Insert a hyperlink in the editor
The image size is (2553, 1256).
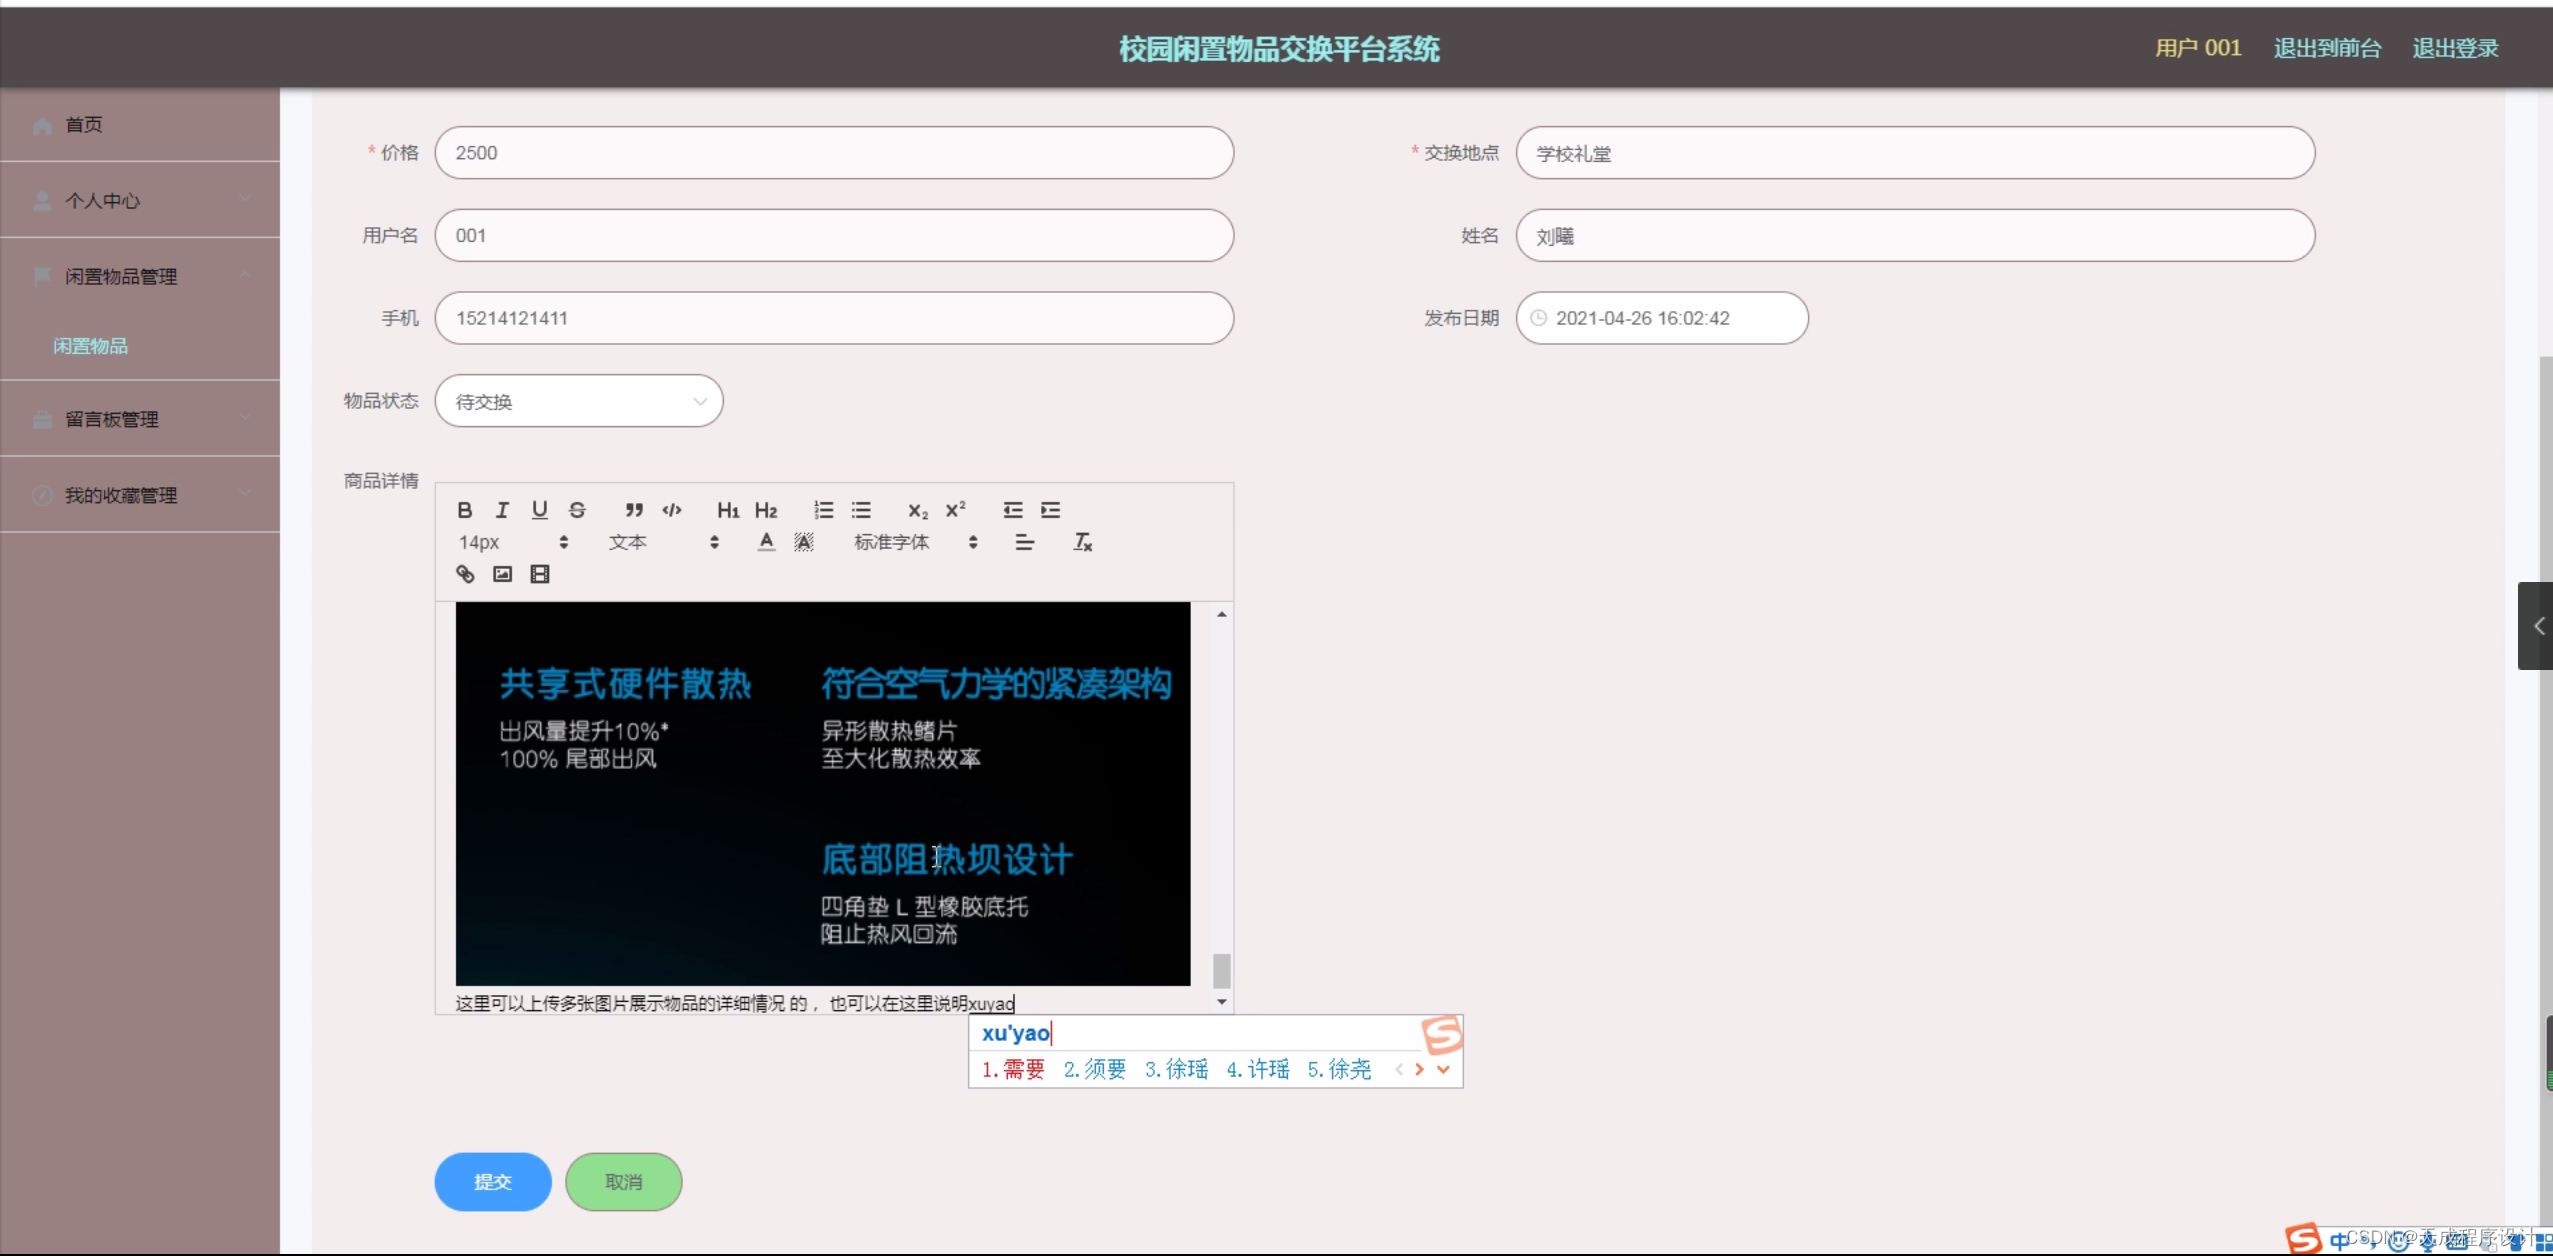(466, 574)
